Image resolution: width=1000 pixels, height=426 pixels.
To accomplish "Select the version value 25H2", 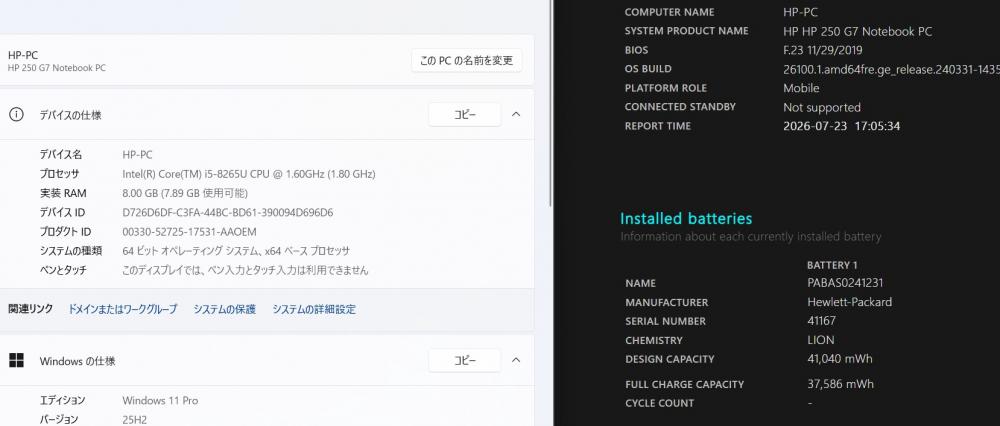I will (x=135, y=420).
